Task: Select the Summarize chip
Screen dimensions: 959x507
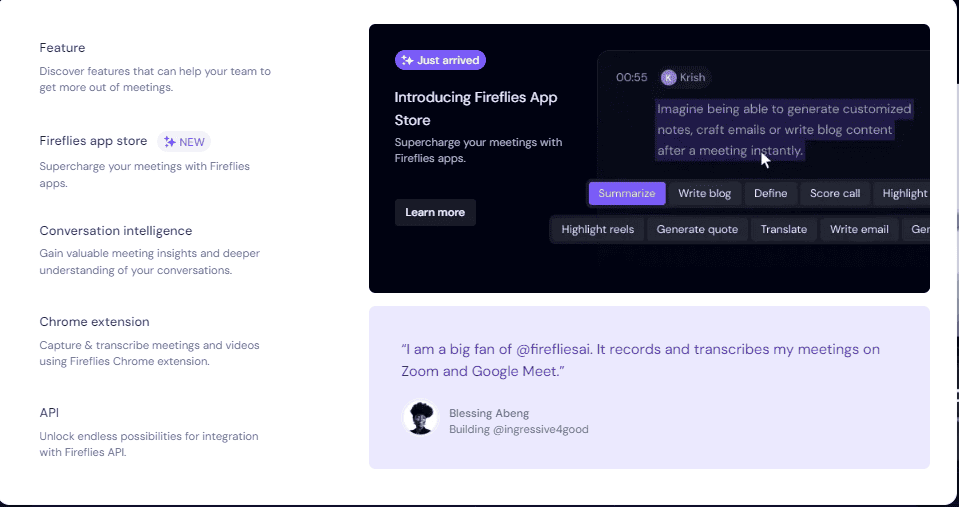Action: click(x=627, y=194)
